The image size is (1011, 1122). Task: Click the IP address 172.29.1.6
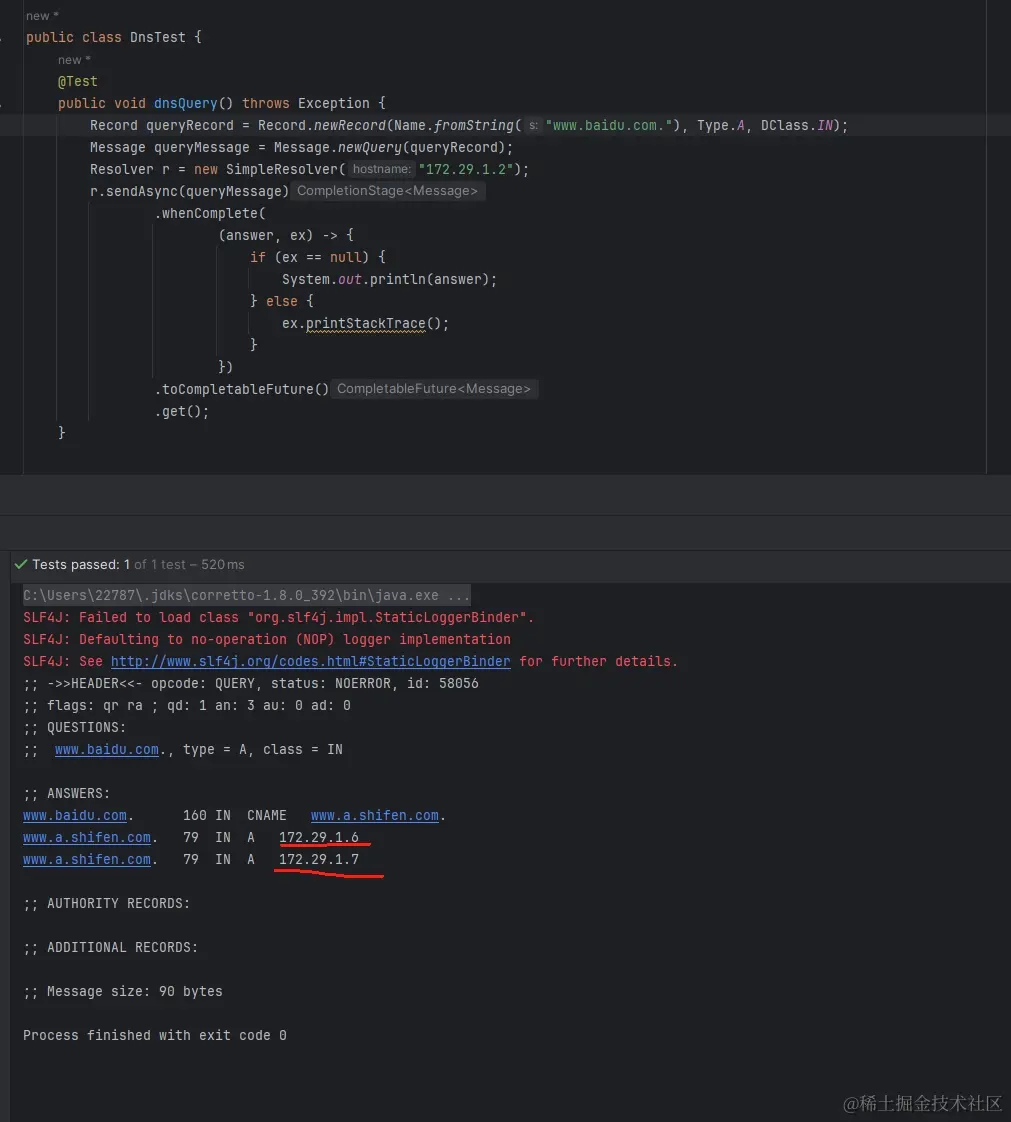pyautogui.click(x=318, y=837)
